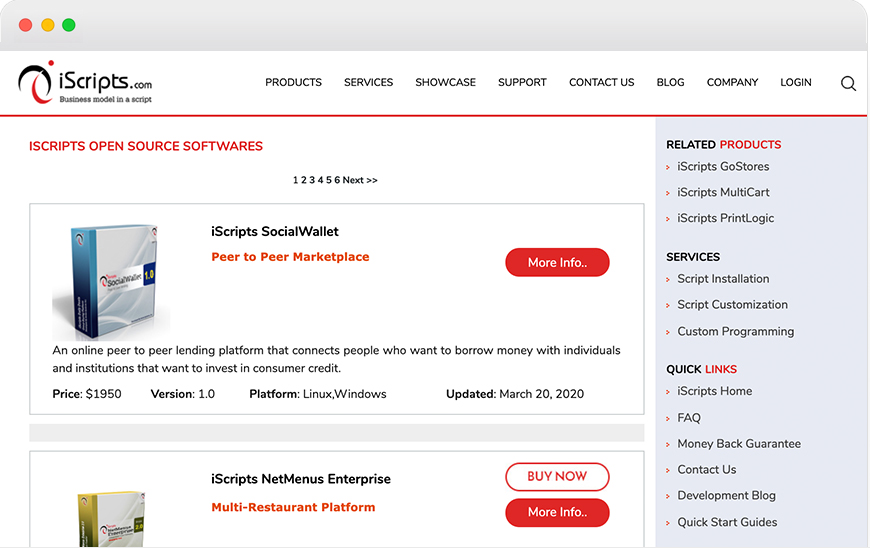
Task: Click More Info for NetMenus Enterprise
Action: point(557,513)
